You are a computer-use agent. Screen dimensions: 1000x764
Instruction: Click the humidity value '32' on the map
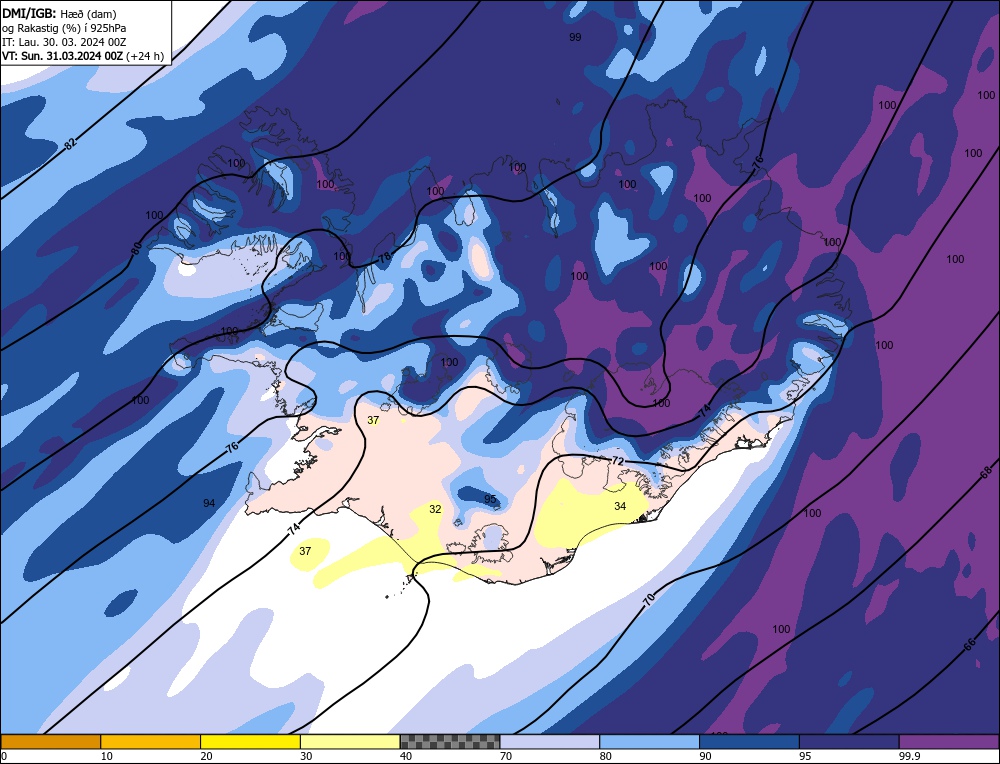(x=435, y=509)
